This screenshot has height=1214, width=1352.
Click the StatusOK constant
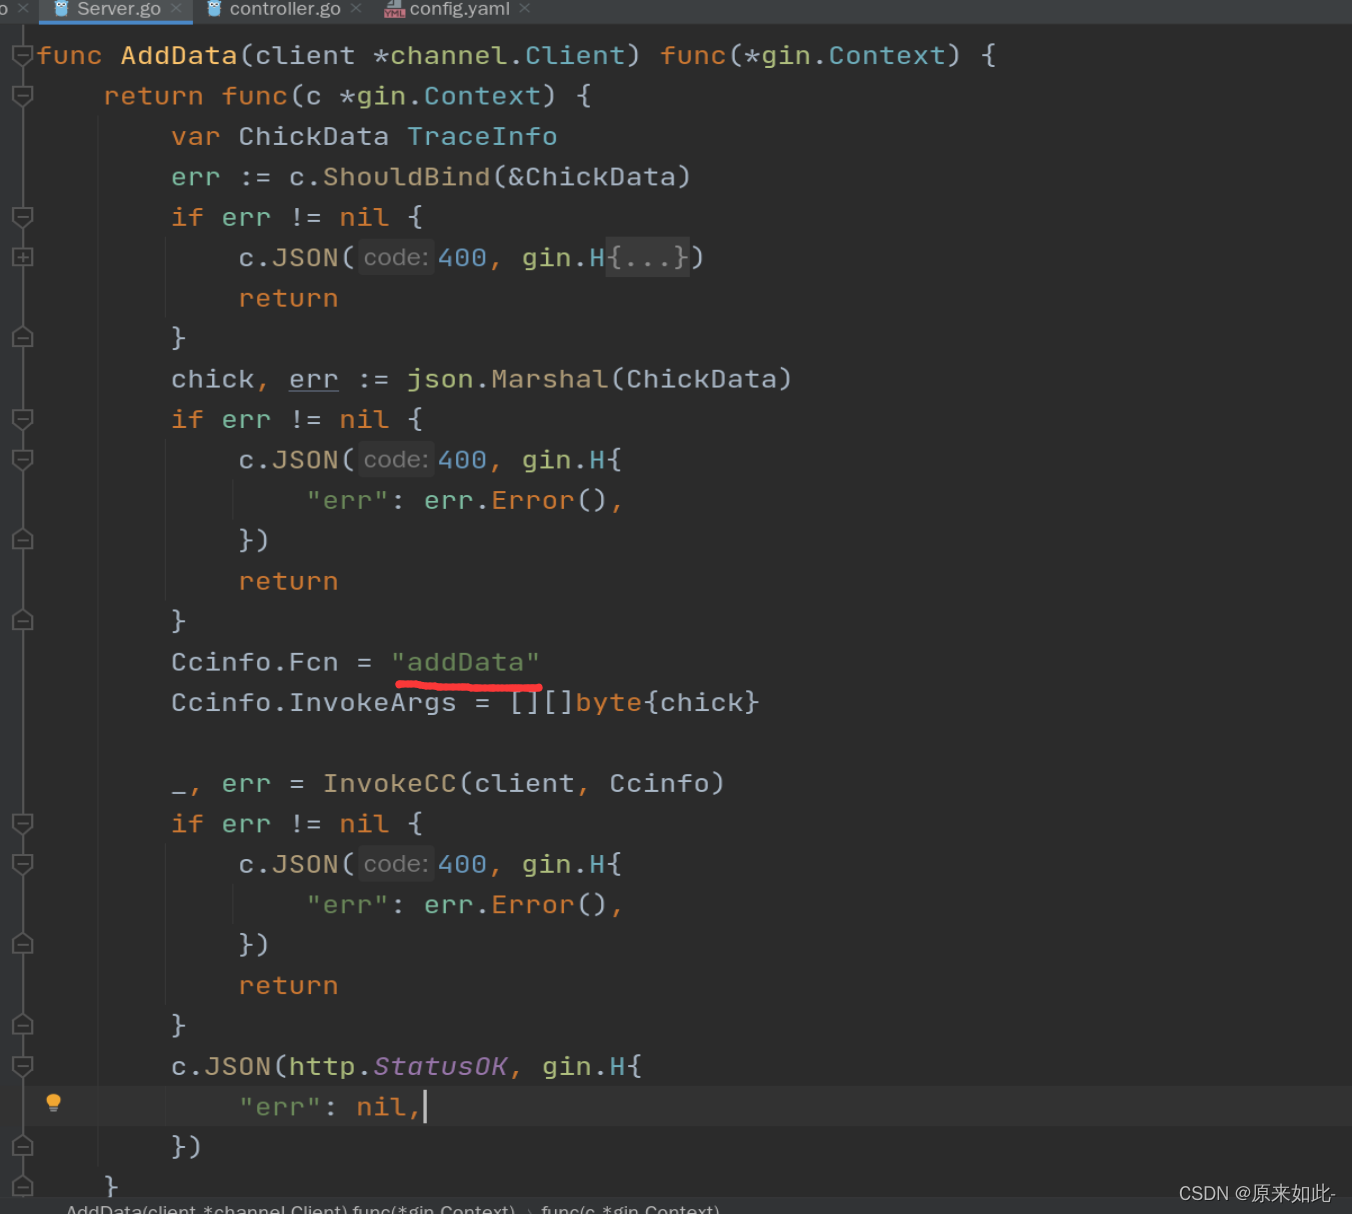pyautogui.click(x=440, y=1066)
